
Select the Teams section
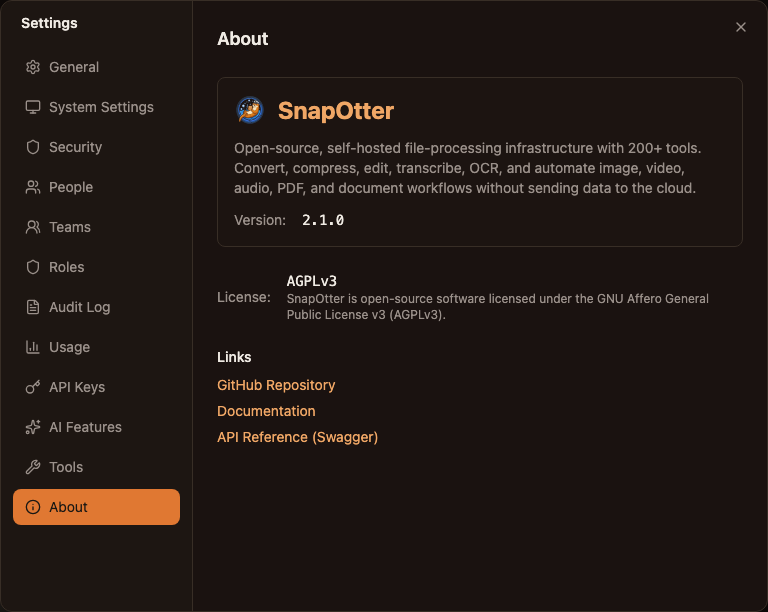click(x=96, y=227)
